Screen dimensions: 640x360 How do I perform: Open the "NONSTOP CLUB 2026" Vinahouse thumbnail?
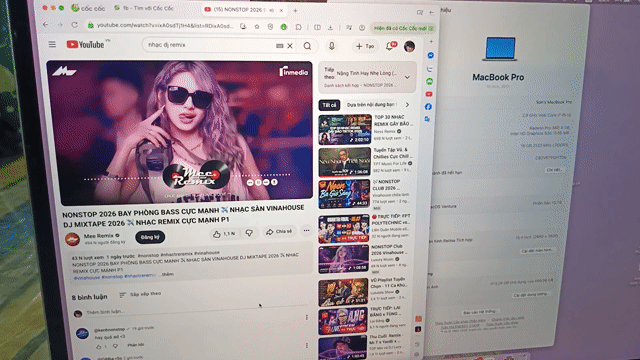(344, 194)
